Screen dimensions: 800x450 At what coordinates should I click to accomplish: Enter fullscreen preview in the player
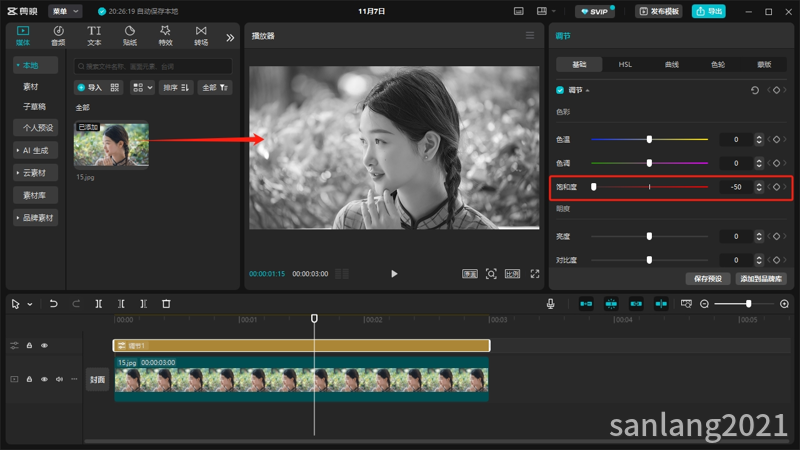535,274
